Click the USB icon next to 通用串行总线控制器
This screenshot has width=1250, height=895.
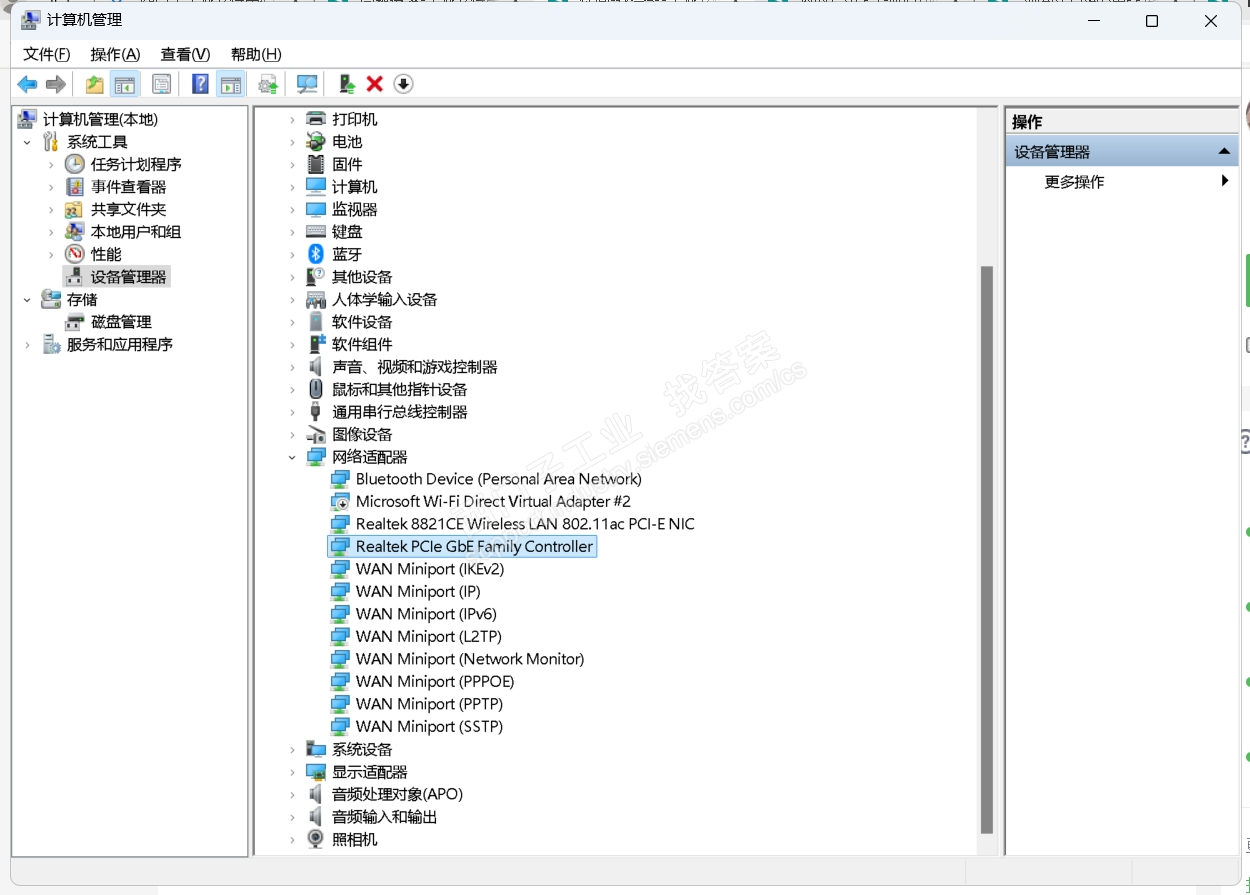[x=316, y=411]
